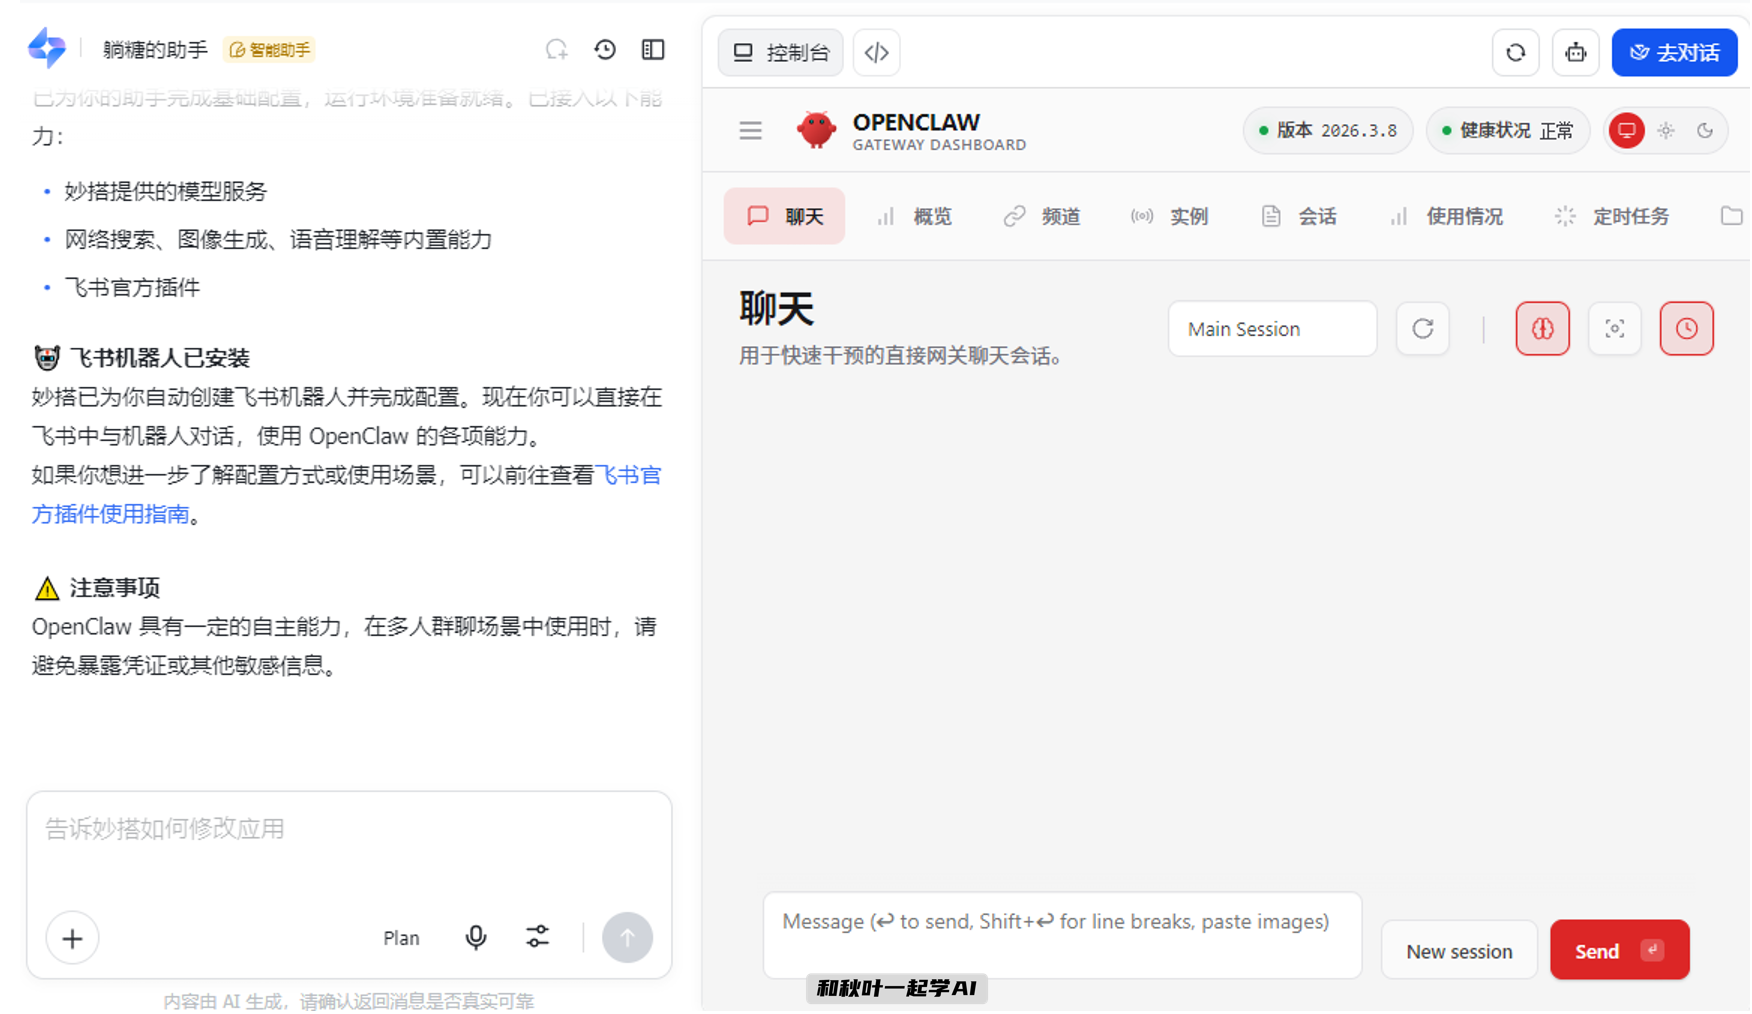Click the 飞书官方插件 bullet
This screenshot has height=1014, width=1752.
[x=132, y=287]
